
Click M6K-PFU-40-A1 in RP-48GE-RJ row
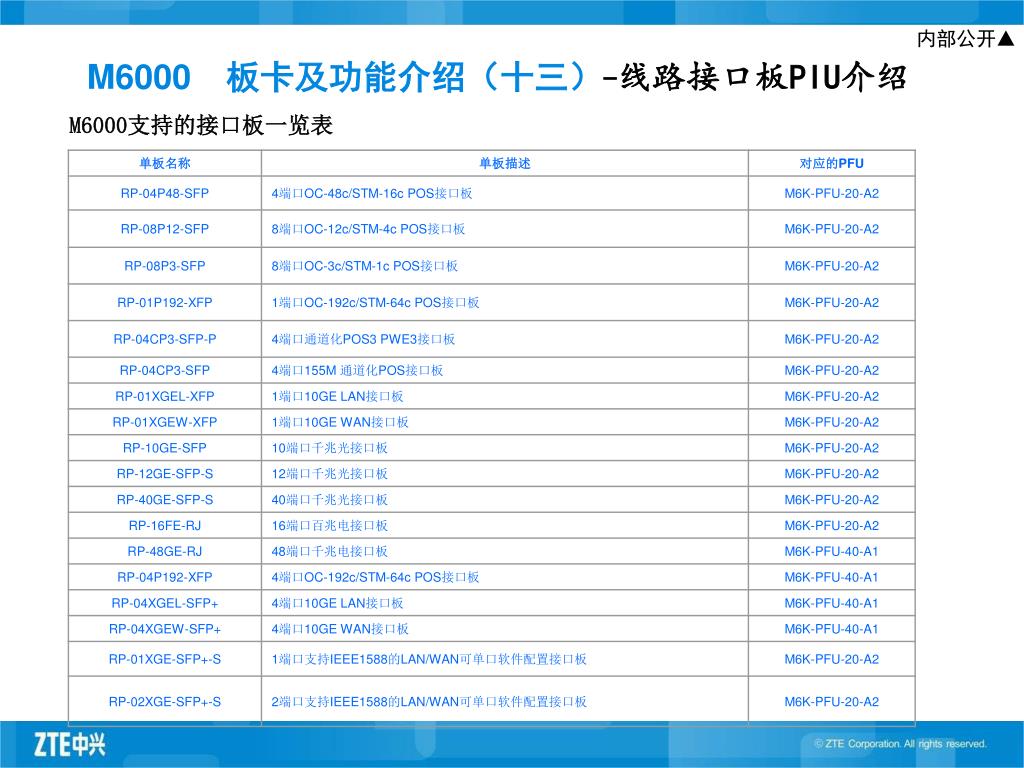[831, 551]
